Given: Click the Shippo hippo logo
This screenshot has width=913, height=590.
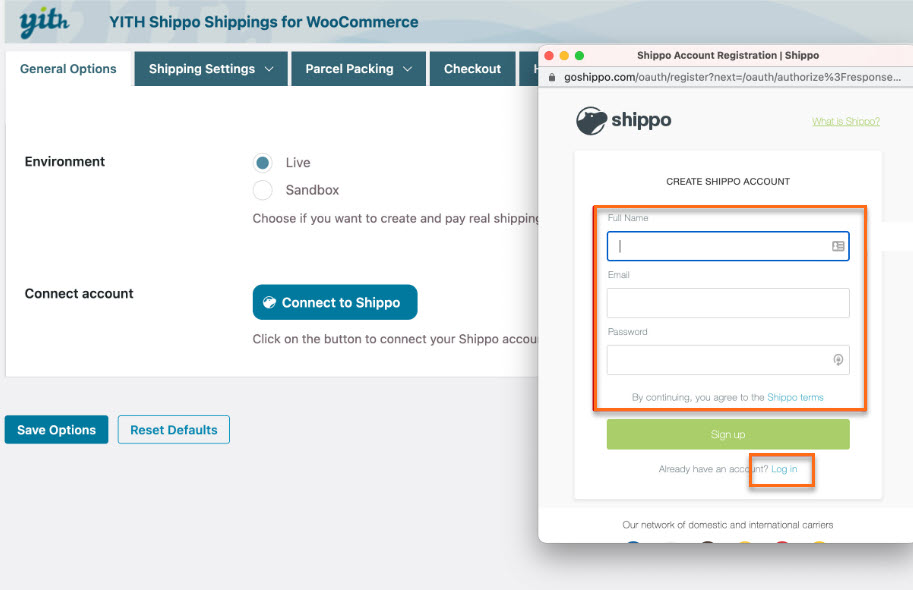Looking at the screenshot, I should tap(592, 122).
